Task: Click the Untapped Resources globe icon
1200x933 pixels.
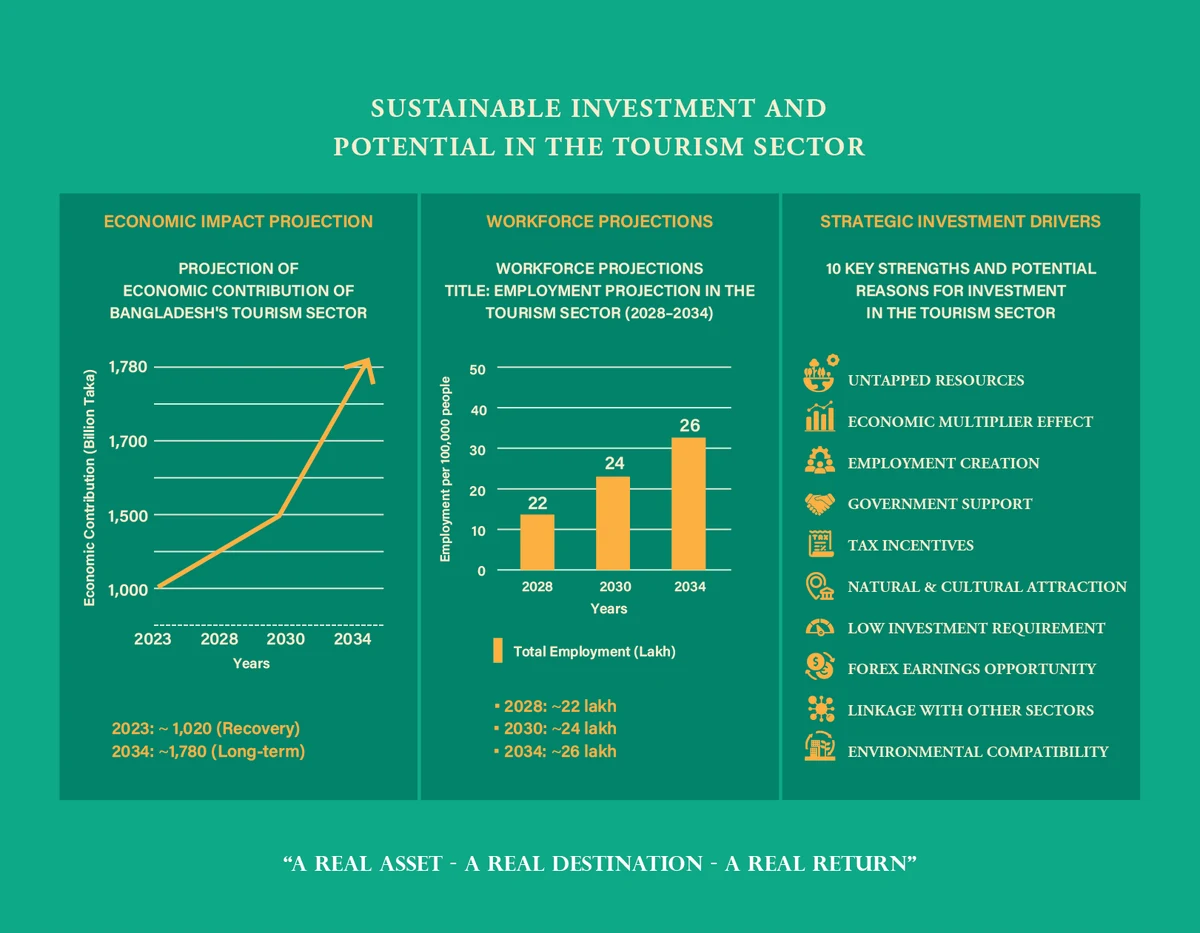Action: click(x=821, y=373)
